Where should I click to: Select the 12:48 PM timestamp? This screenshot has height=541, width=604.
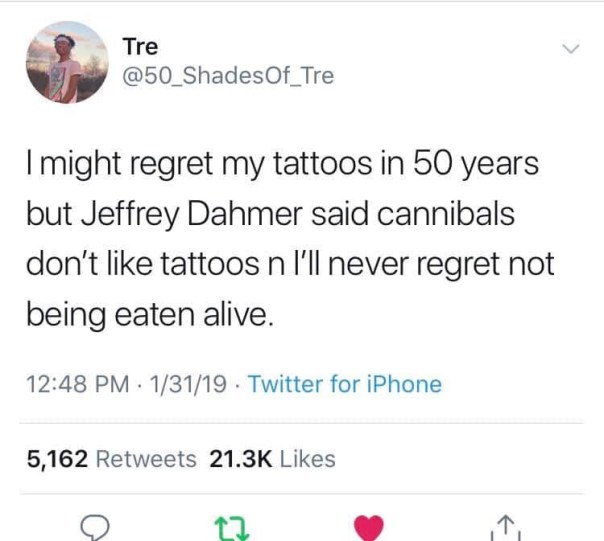[x=78, y=384]
